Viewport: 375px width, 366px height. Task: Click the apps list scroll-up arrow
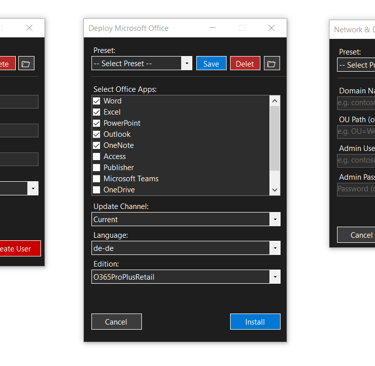(275, 101)
